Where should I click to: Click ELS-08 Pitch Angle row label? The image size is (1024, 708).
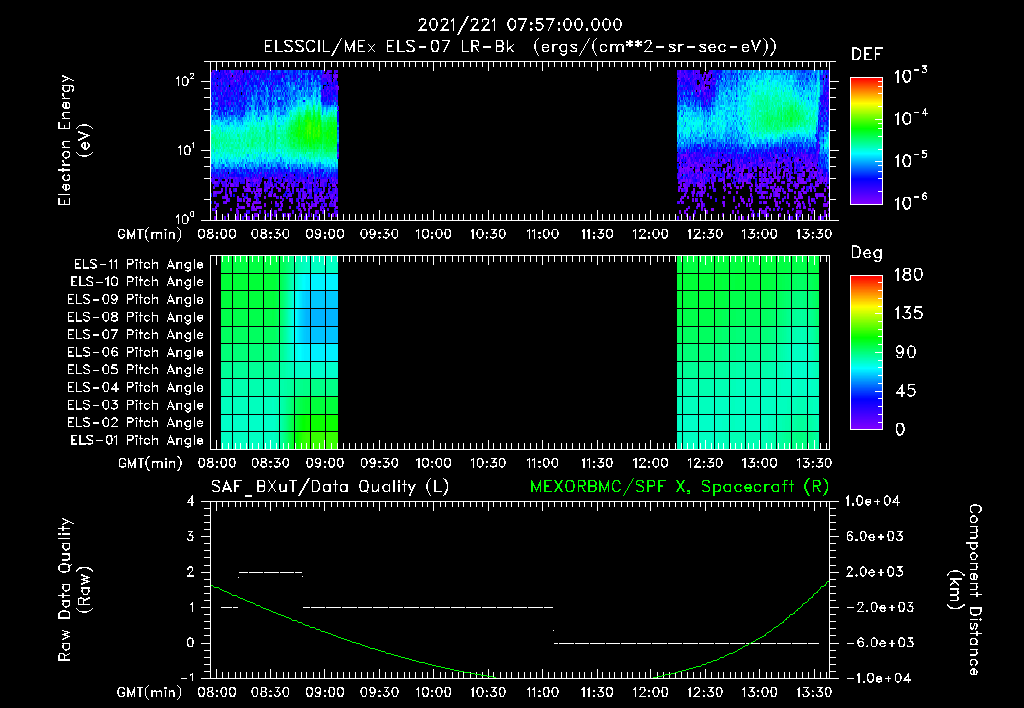point(136,317)
